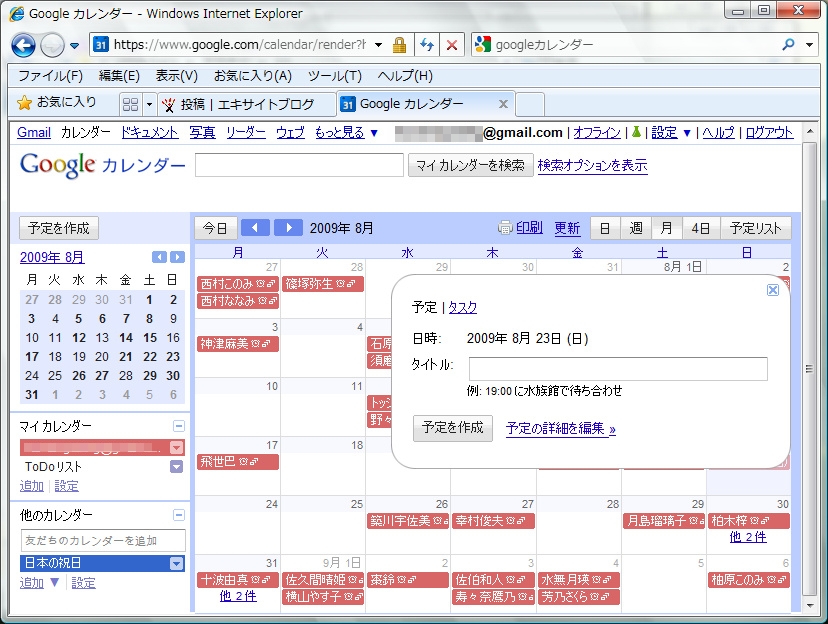Collapse the マイ カレンダー section
Viewport: 828px width, 624px height.
tap(179, 426)
